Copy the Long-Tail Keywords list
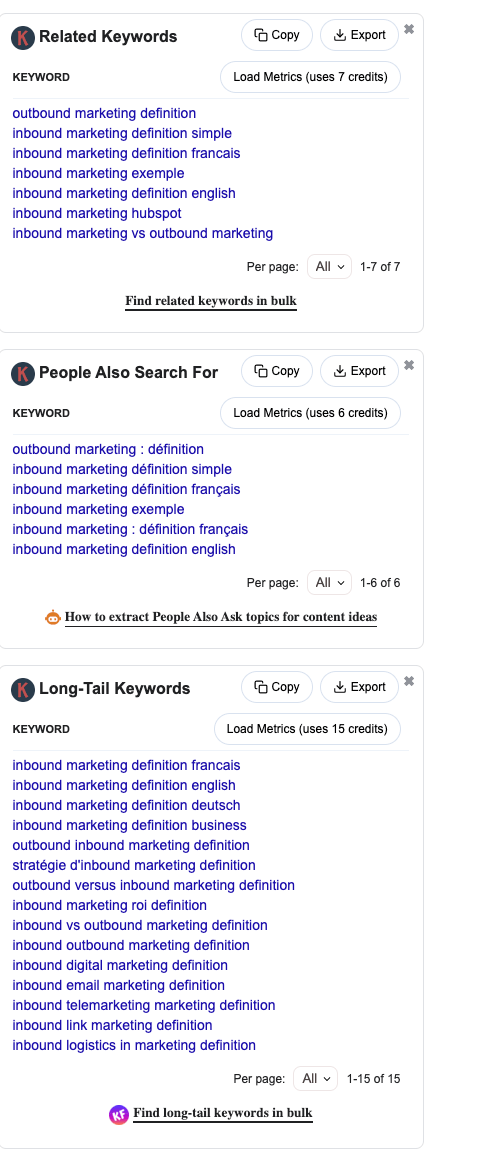 (x=277, y=687)
